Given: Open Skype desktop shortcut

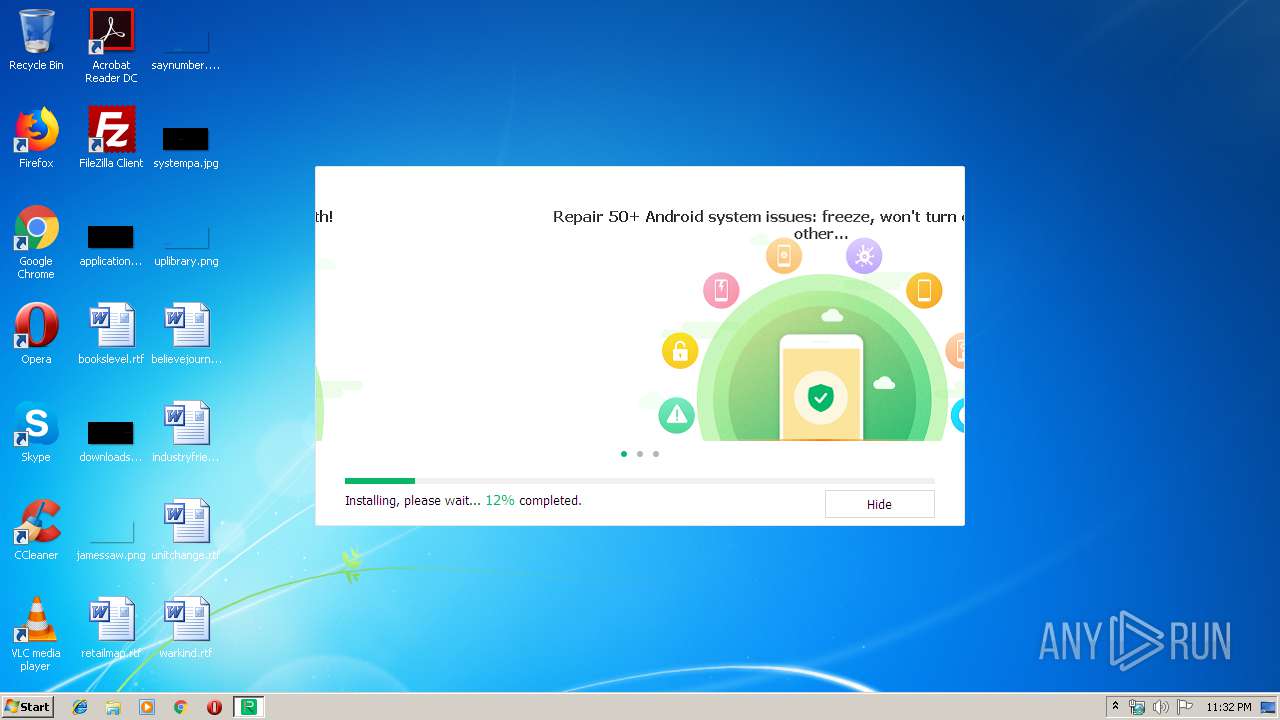Looking at the screenshot, I should [x=36, y=432].
